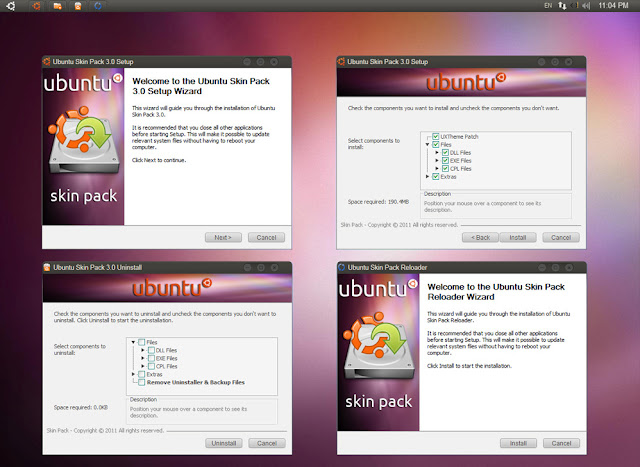The height and width of the screenshot is (467, 640).
Task: Click title icon of the Setup welcome window
Action: (47, 62)
